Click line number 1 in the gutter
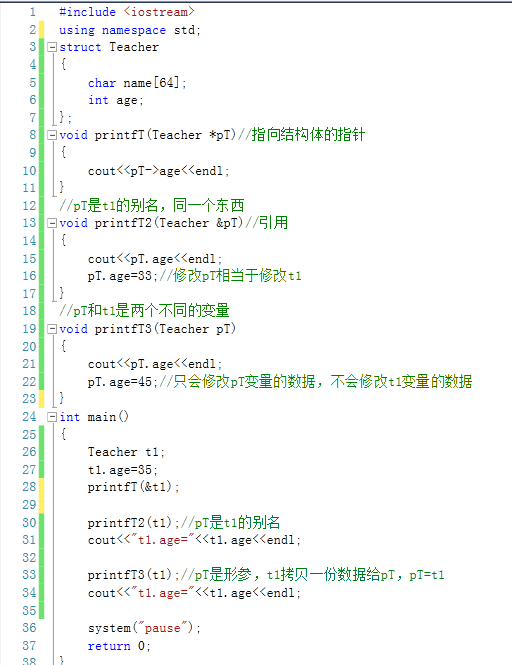 pos(33,12)
